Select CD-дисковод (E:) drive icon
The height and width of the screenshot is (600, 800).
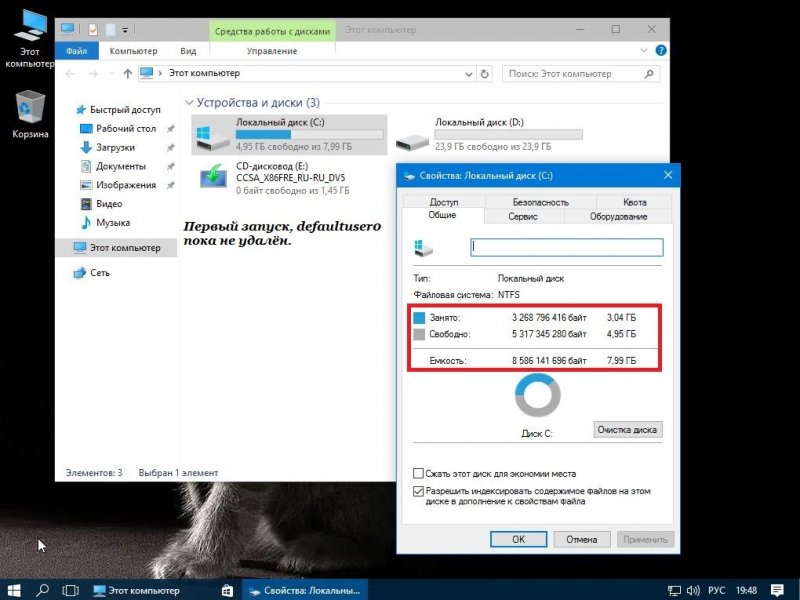tap(213, 177)
